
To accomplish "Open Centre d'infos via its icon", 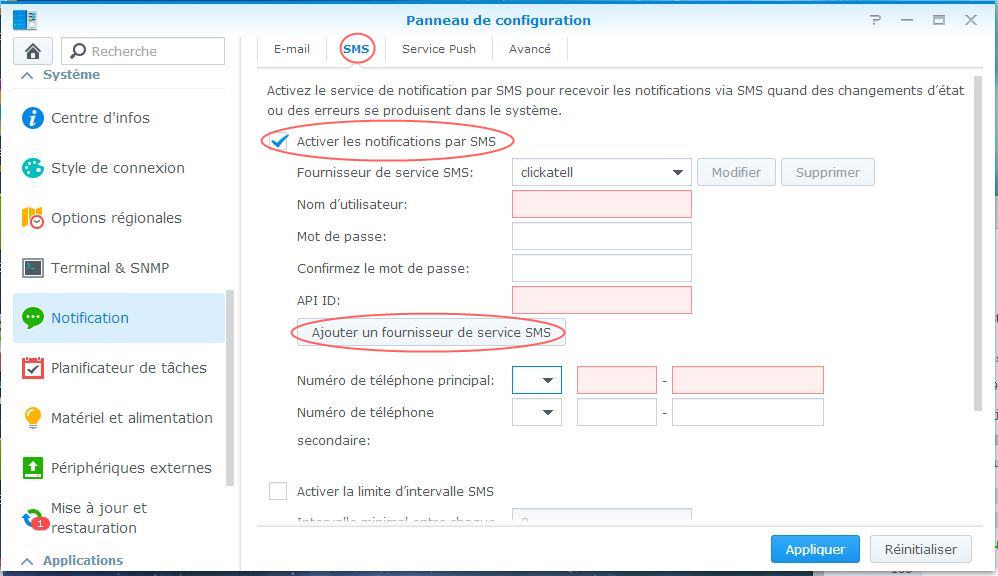I will pyautogui.click(x=33, y=118).
